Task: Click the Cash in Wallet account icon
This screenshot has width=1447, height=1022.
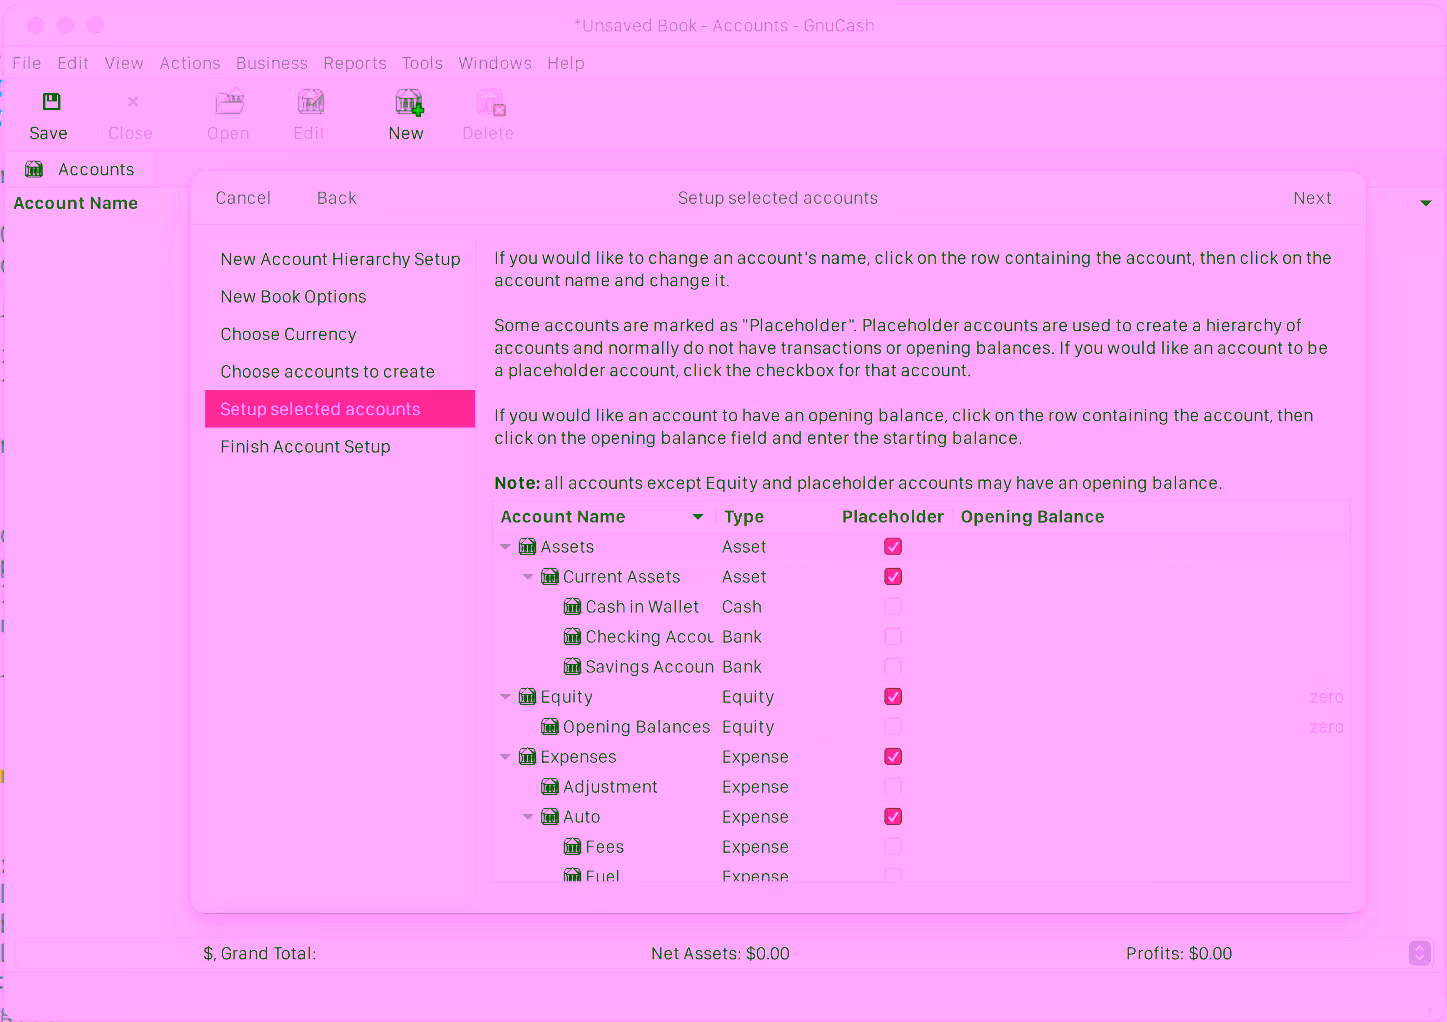Action: coord(572,607)
